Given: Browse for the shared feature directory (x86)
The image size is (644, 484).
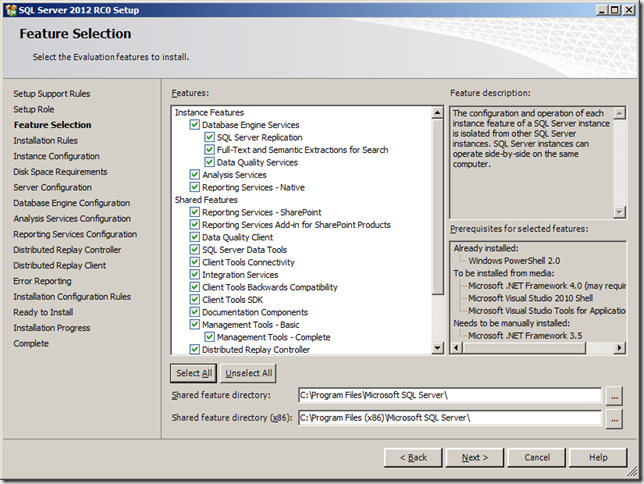Looking at the screenshot, I should point(614,419).
